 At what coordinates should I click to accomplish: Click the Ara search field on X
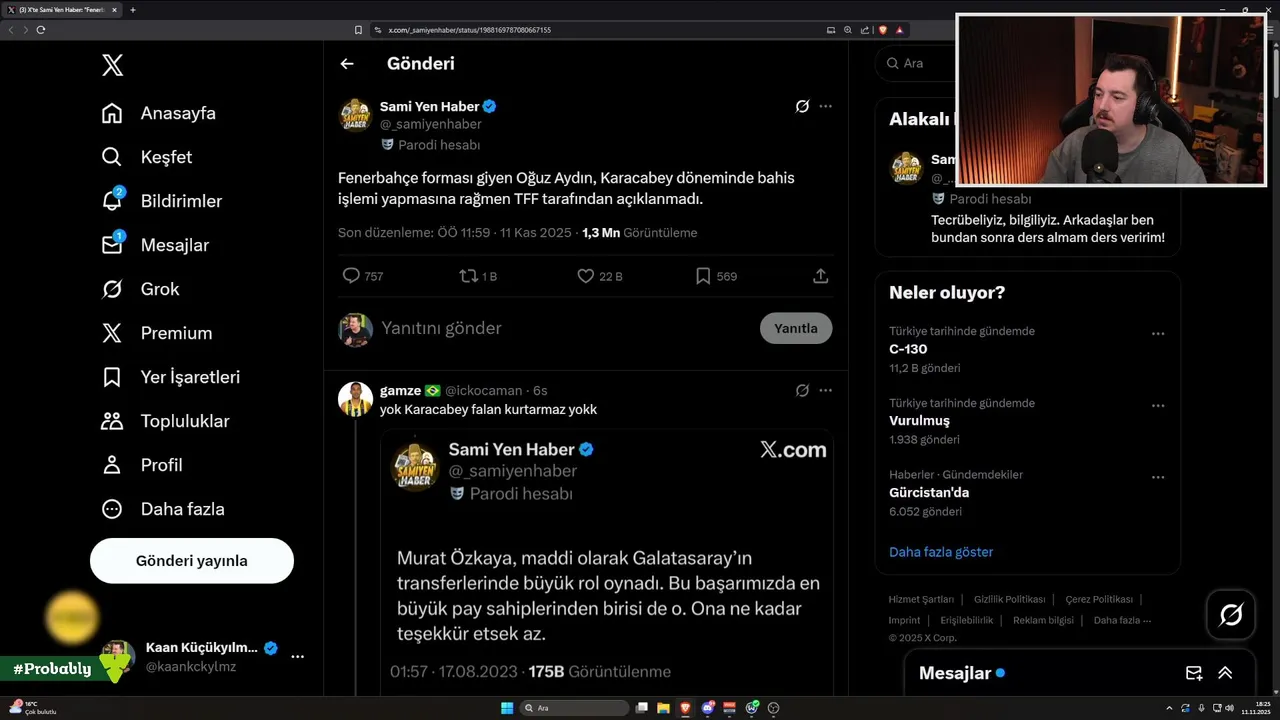[x=915, y=63]
